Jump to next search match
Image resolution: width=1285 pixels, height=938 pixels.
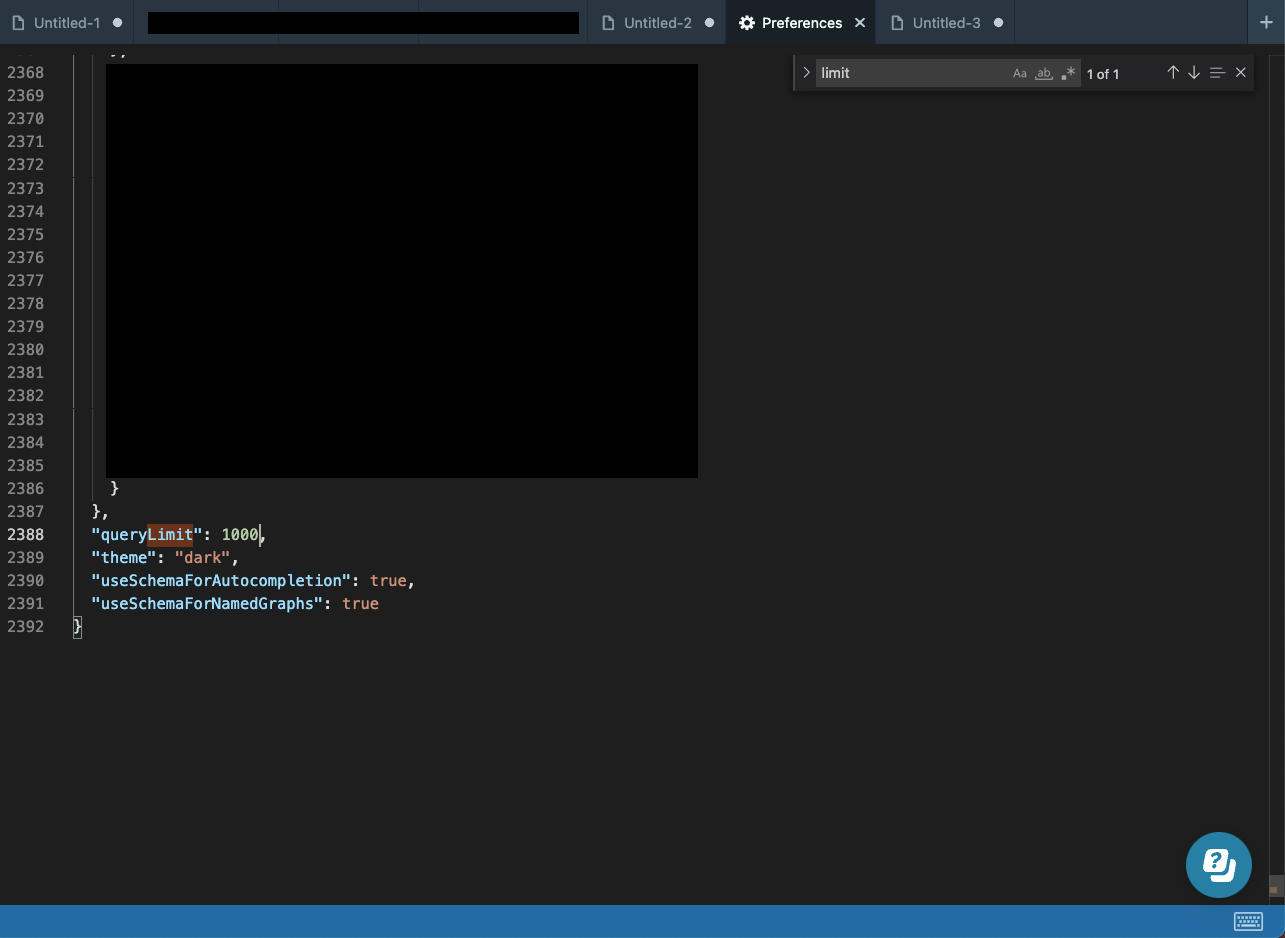pyautogui.click(x=1194, y=72)
